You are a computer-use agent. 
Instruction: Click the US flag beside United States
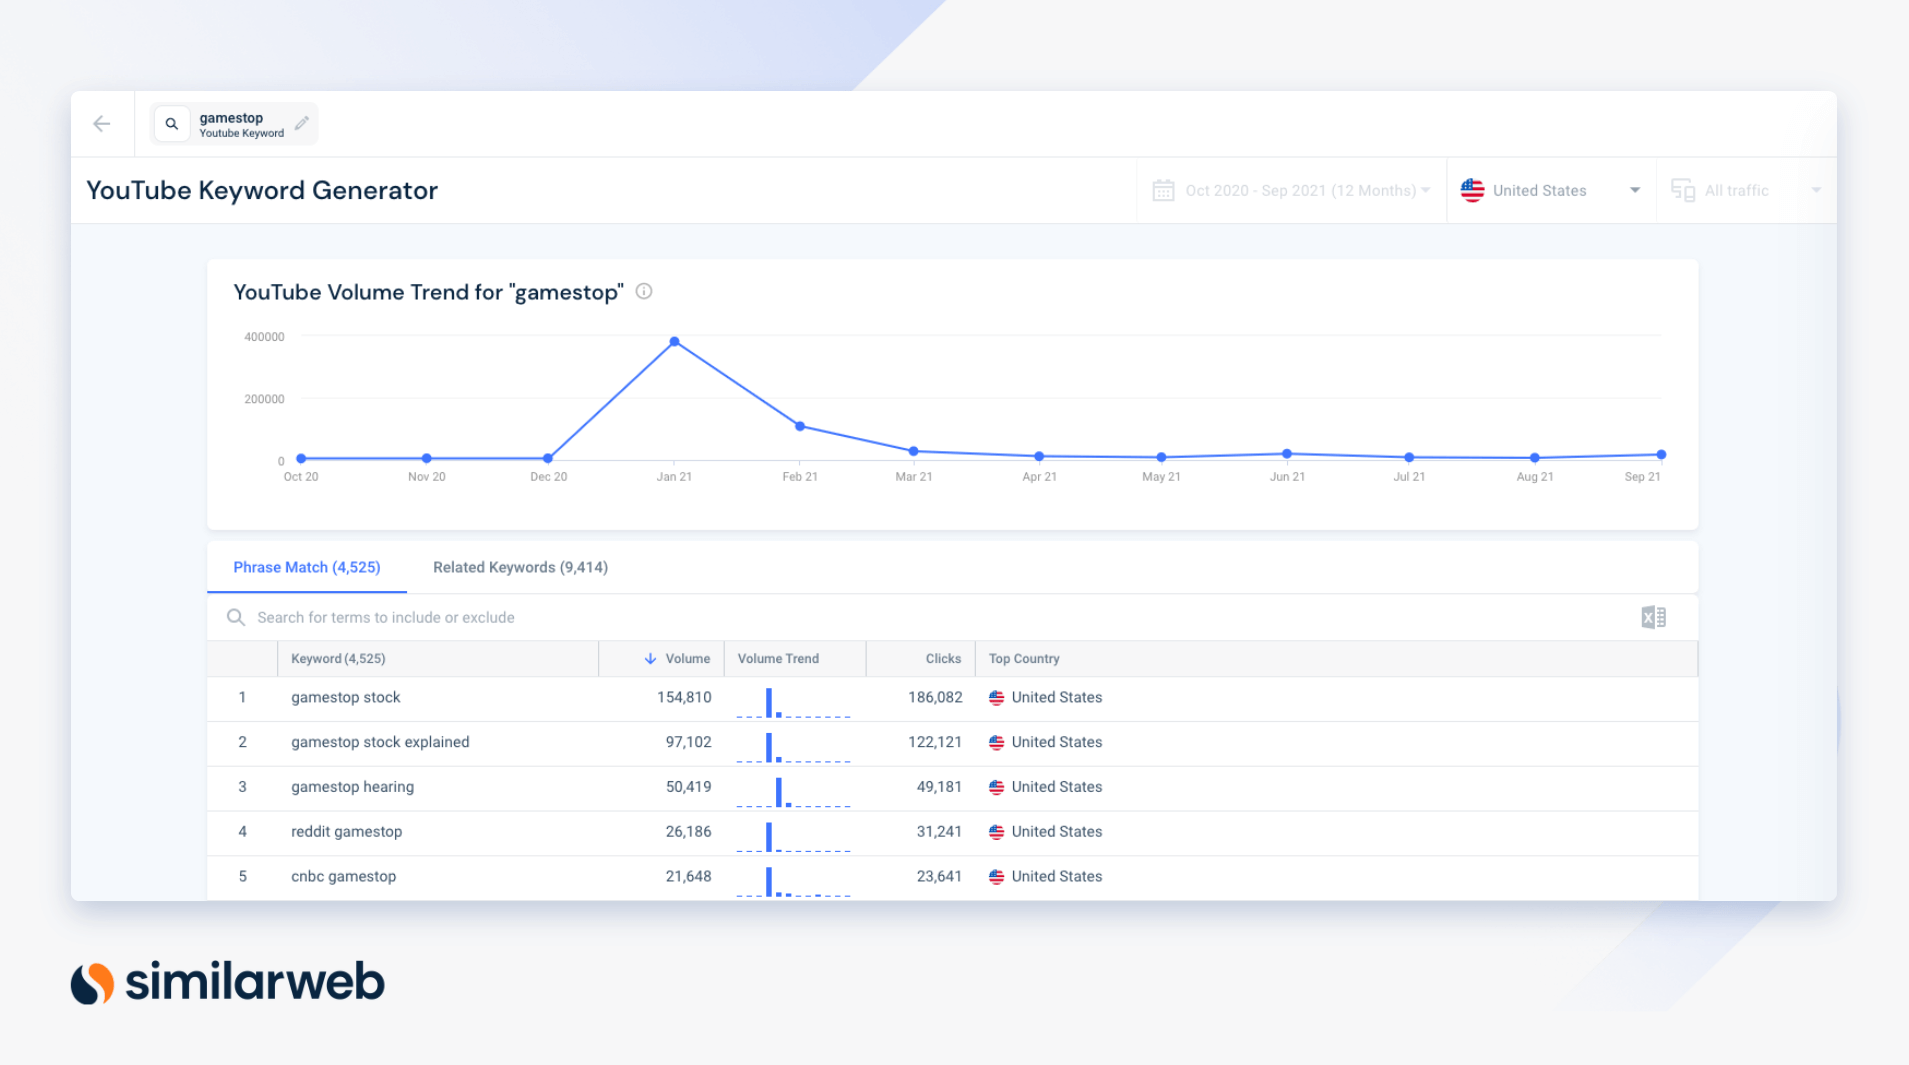tap(1472, 190)
